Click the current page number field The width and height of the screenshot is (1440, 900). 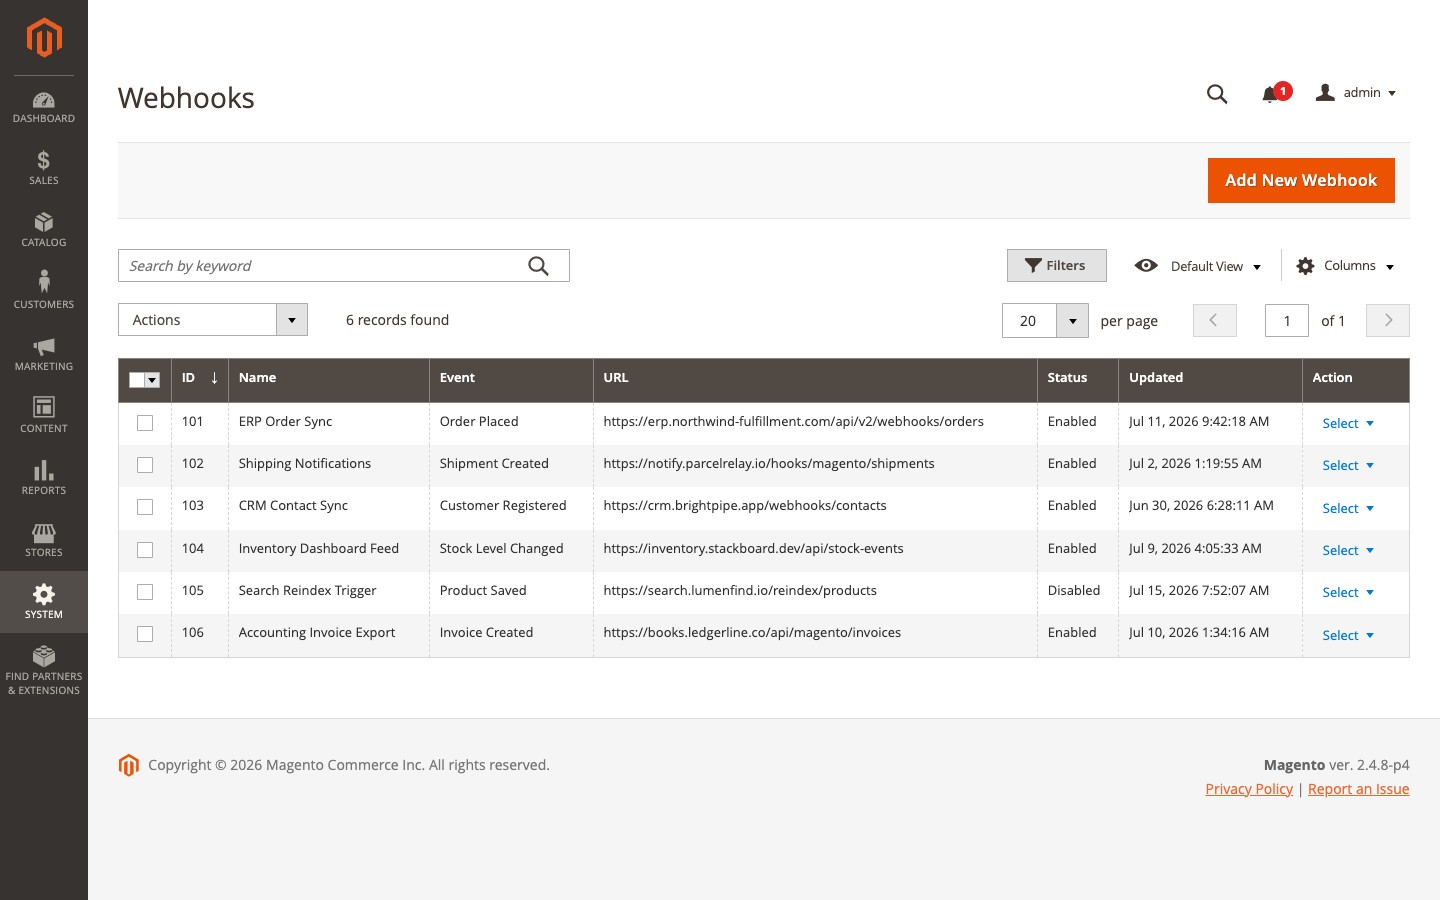[1287, 321]
